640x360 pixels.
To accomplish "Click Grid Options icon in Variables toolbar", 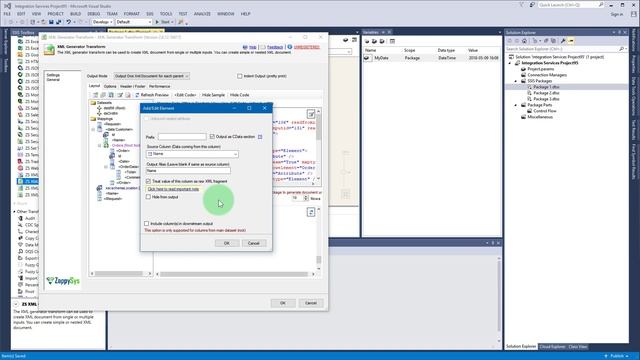I will [x=392, y=41].
